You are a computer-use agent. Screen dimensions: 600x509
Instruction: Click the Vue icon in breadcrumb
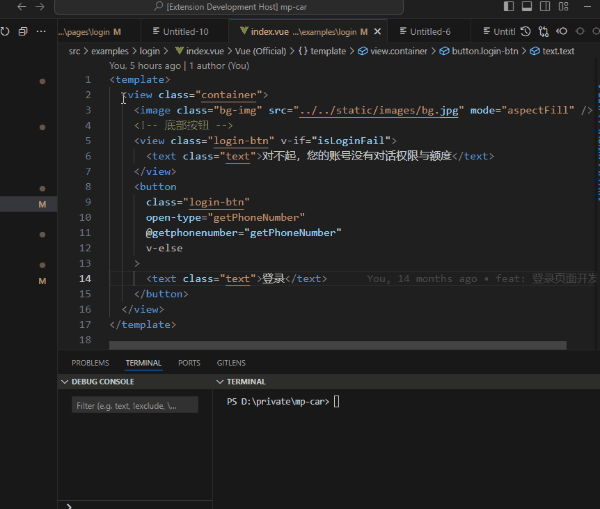coord(180,50)
